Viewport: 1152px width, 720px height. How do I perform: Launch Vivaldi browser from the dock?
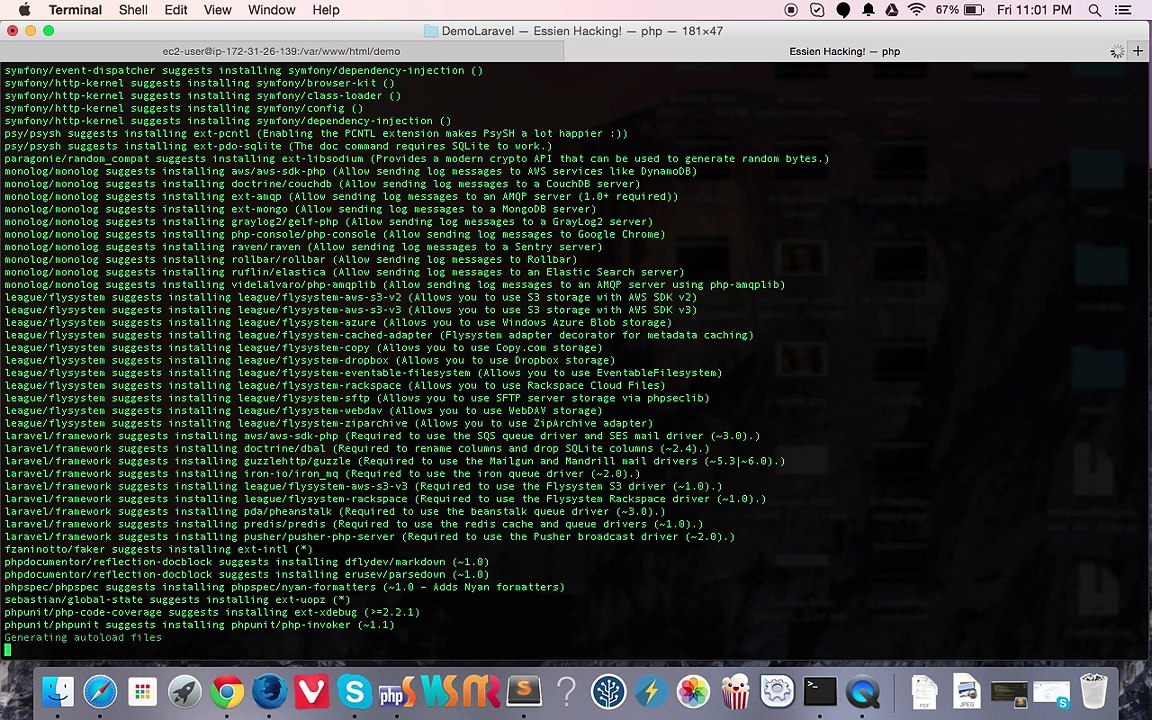pyautogui.click(x=312, y=691)
